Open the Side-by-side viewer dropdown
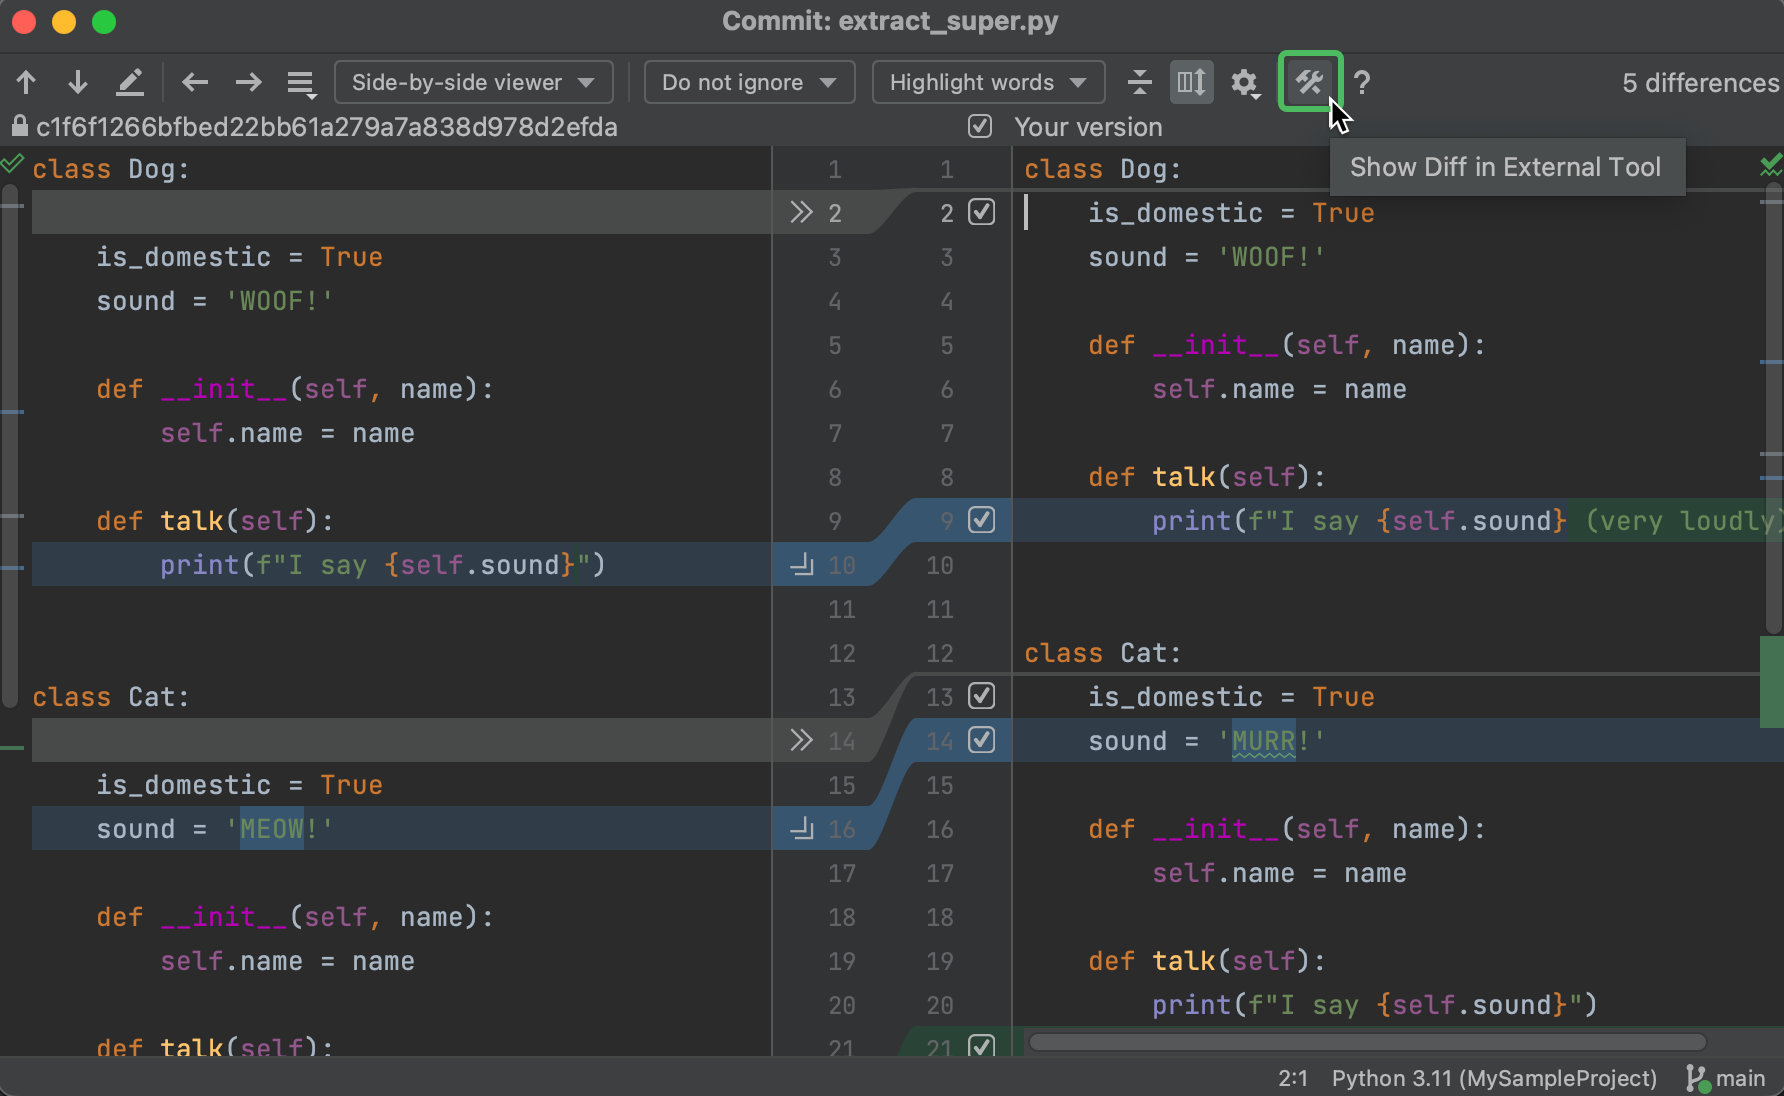 [x=473, y=82]
